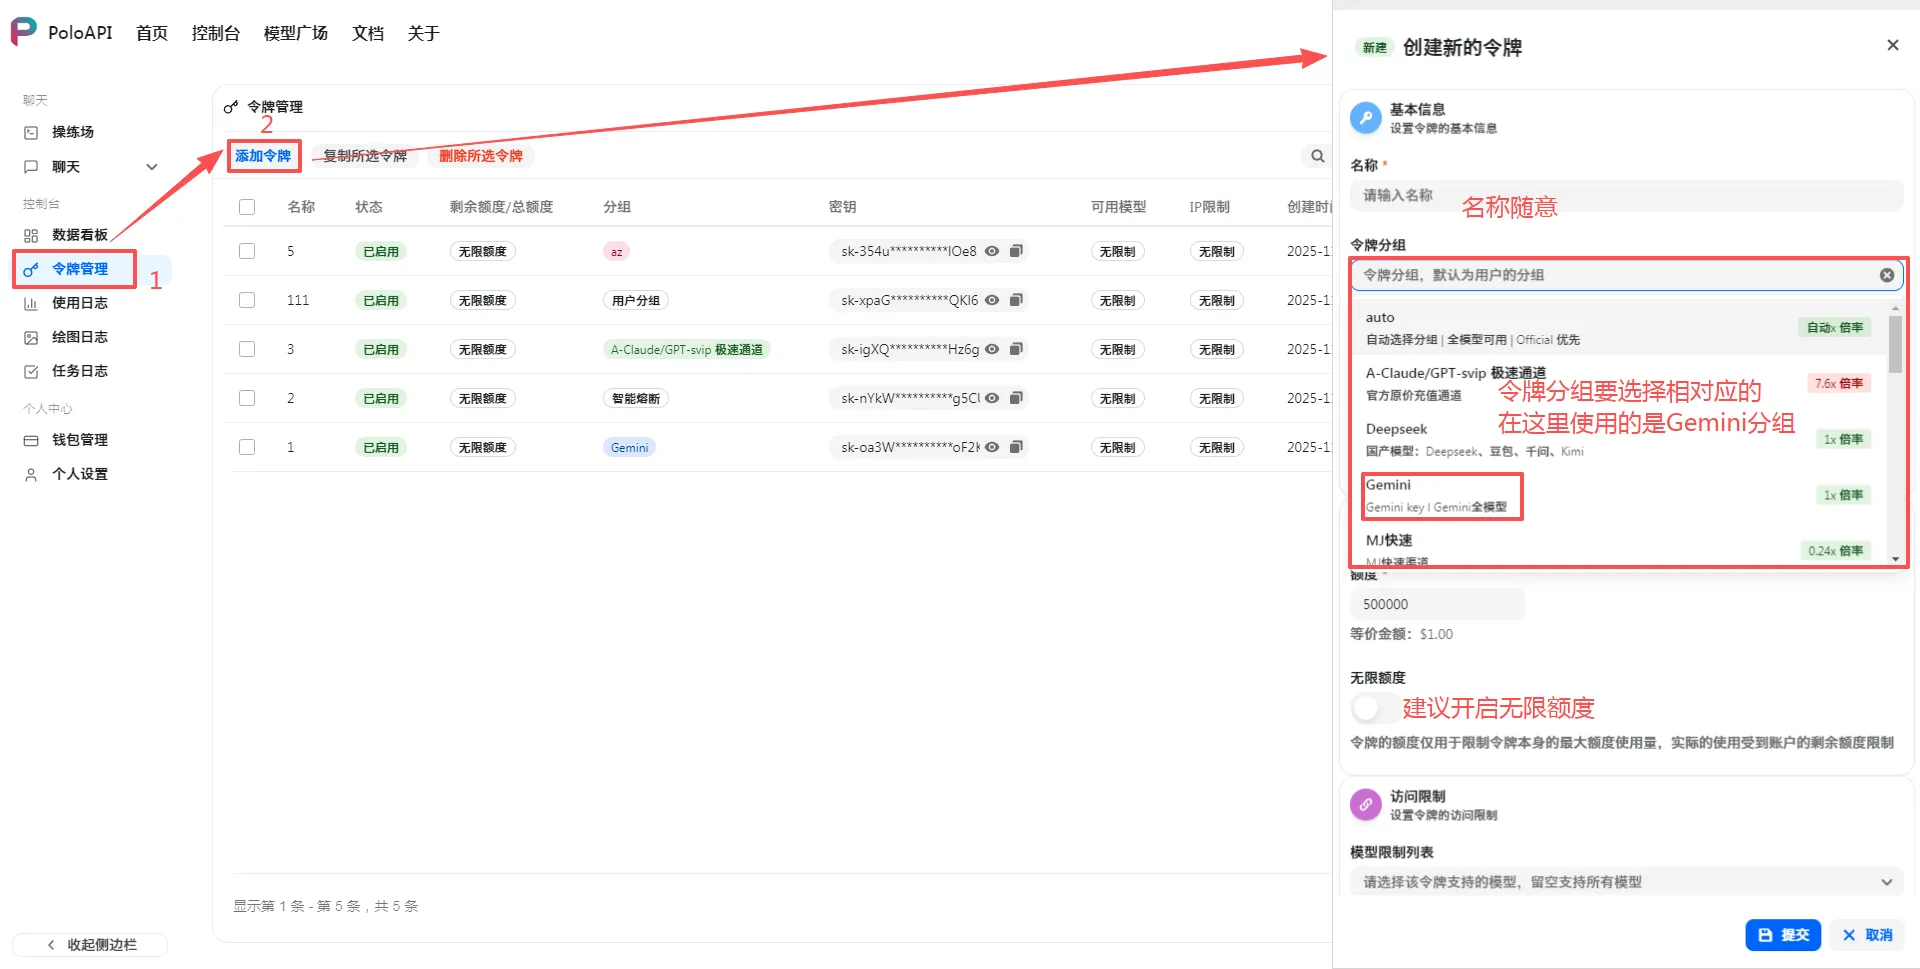The width and height of the screenshot is (1920, 969).
Task: Click dropdown list scrollbar down arrow
Action: [1895, 559]
